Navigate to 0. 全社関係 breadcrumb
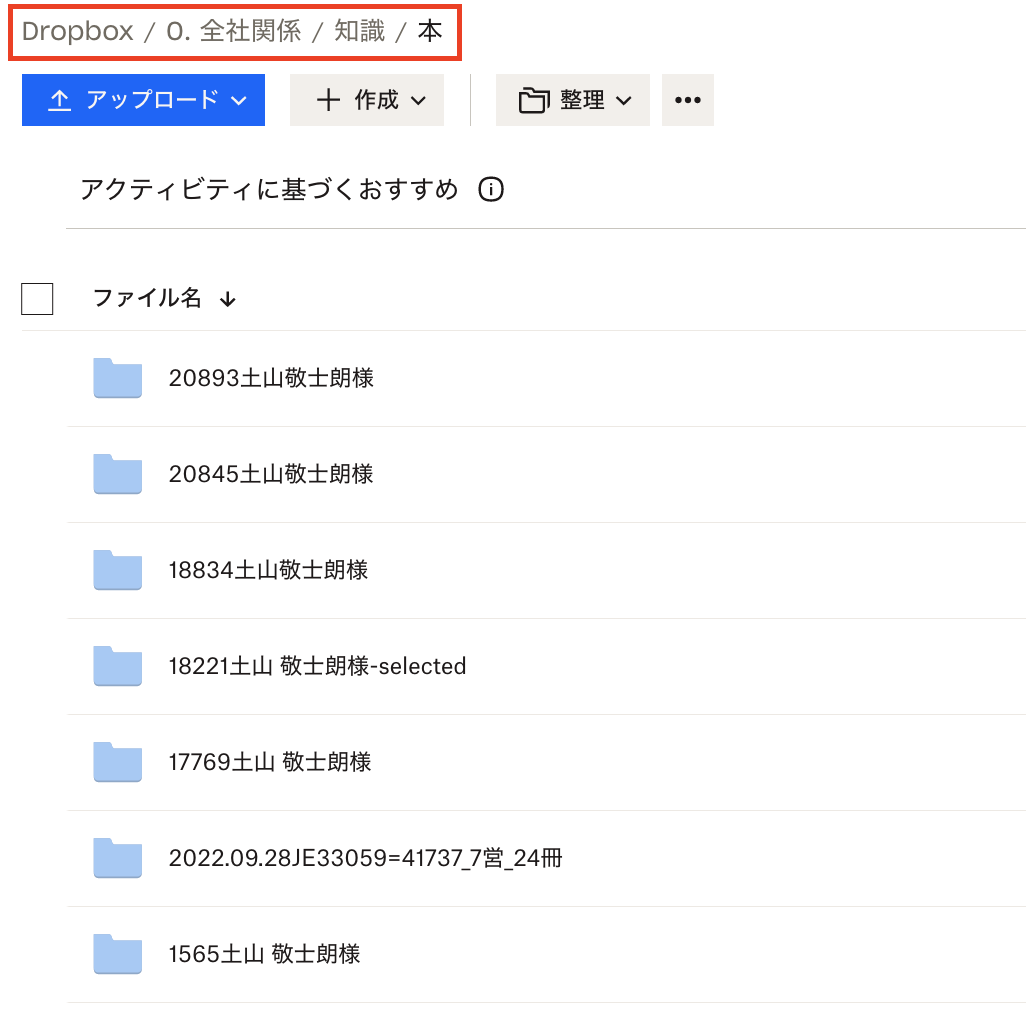 [233, 32]
